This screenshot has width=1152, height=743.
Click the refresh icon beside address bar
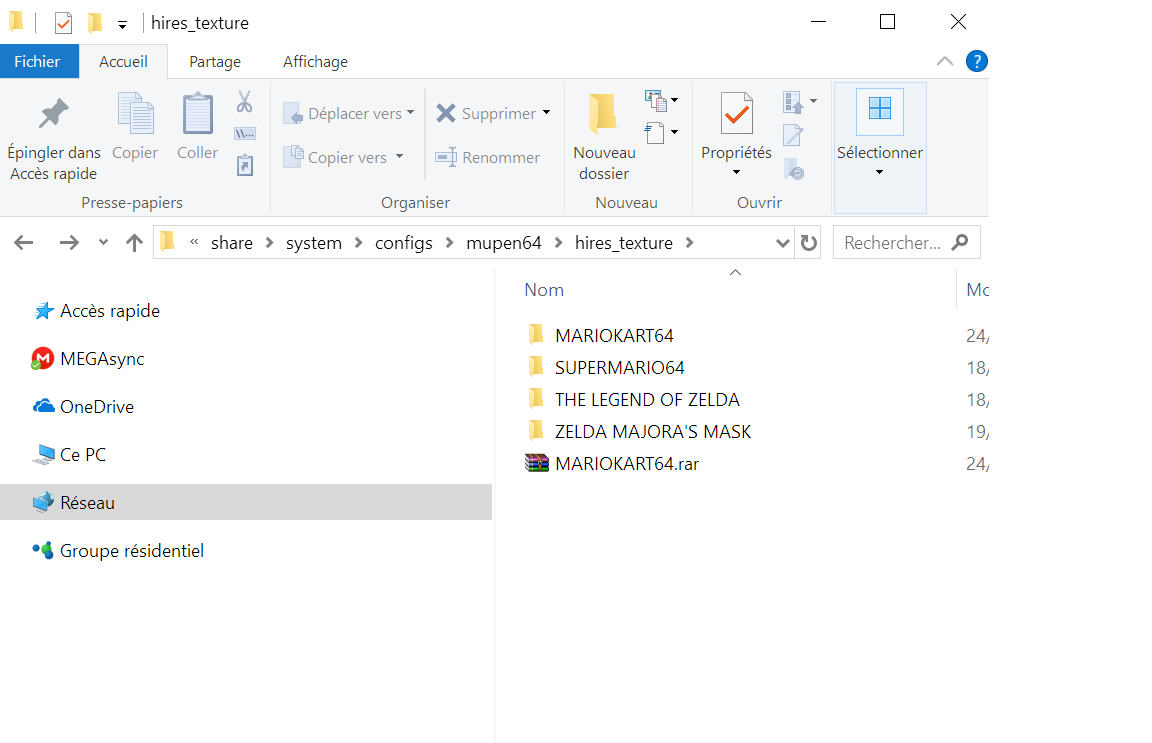[x=808, y=243]
